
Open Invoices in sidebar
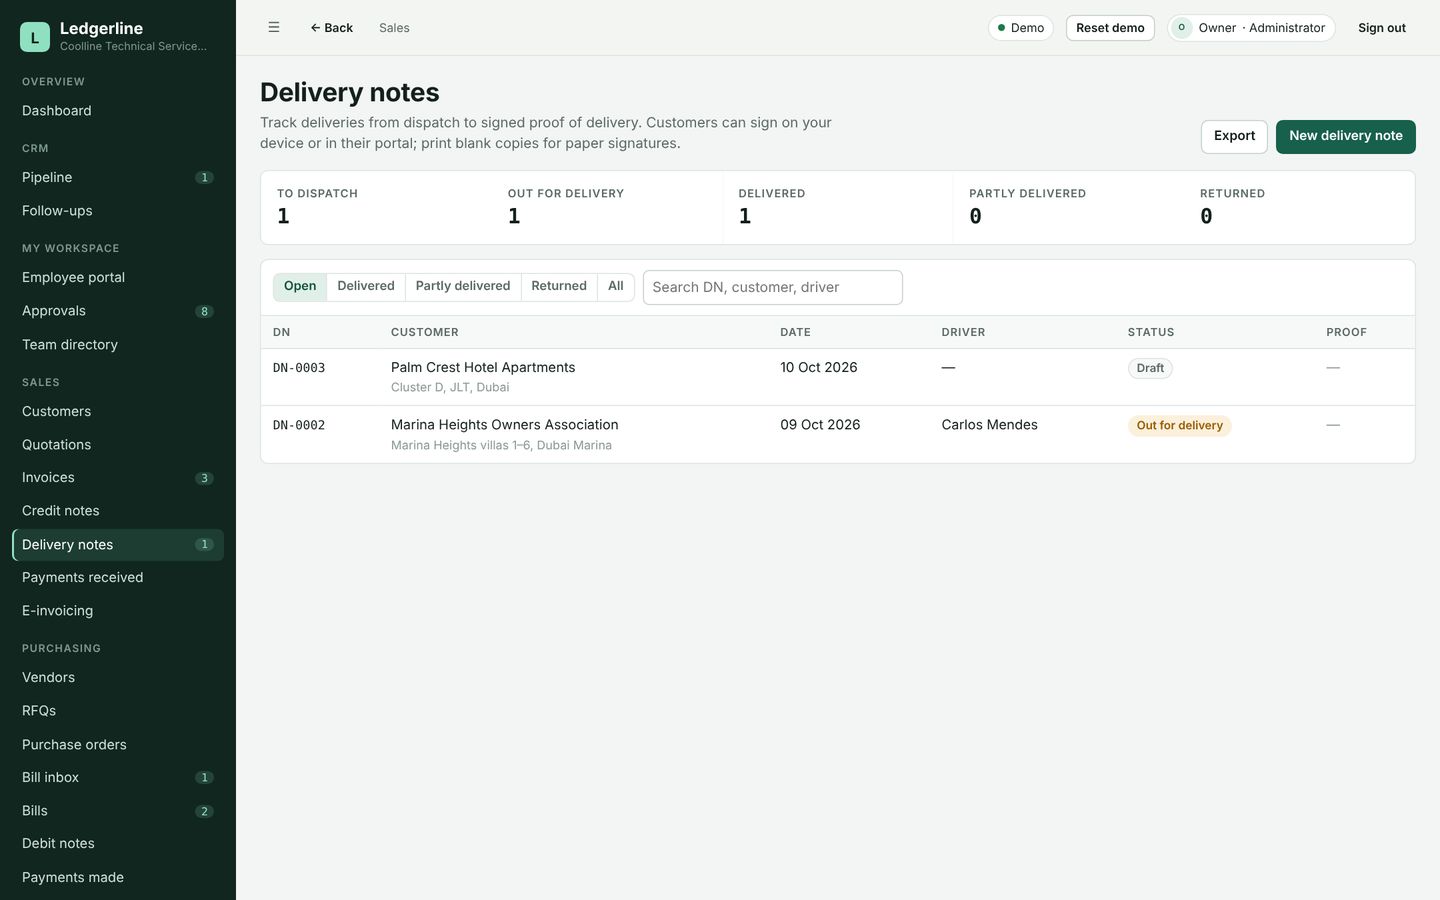[118, 478]
